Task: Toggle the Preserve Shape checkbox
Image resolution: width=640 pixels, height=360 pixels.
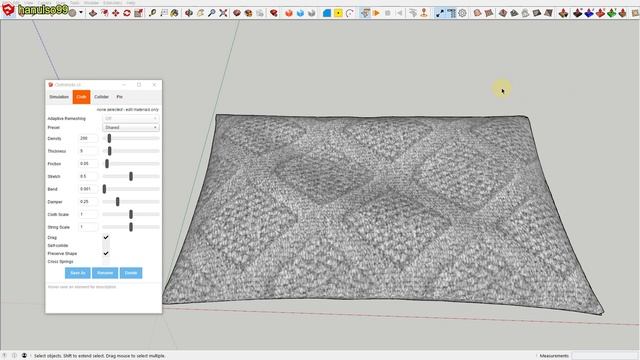Action: tap(106, 253)
